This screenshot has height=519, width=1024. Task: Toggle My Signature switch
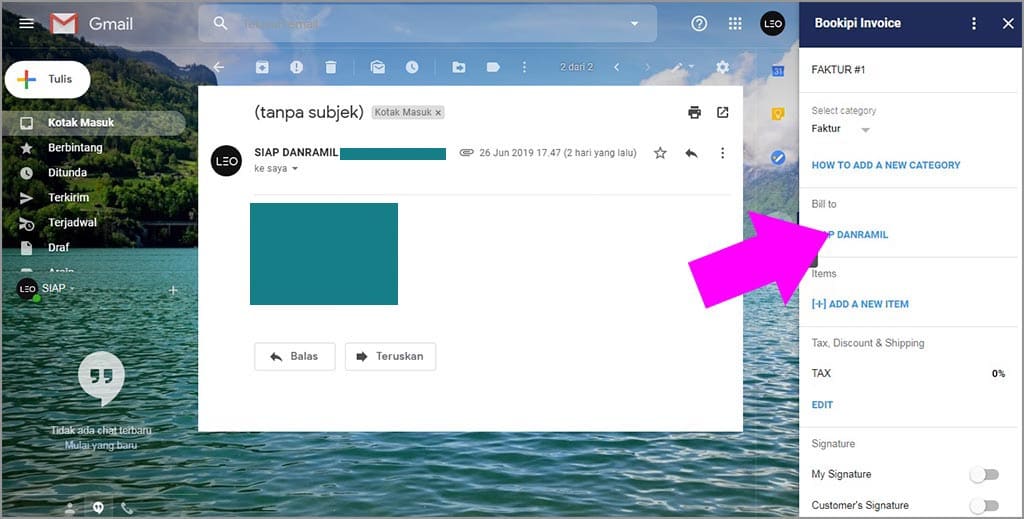point(984,475)
